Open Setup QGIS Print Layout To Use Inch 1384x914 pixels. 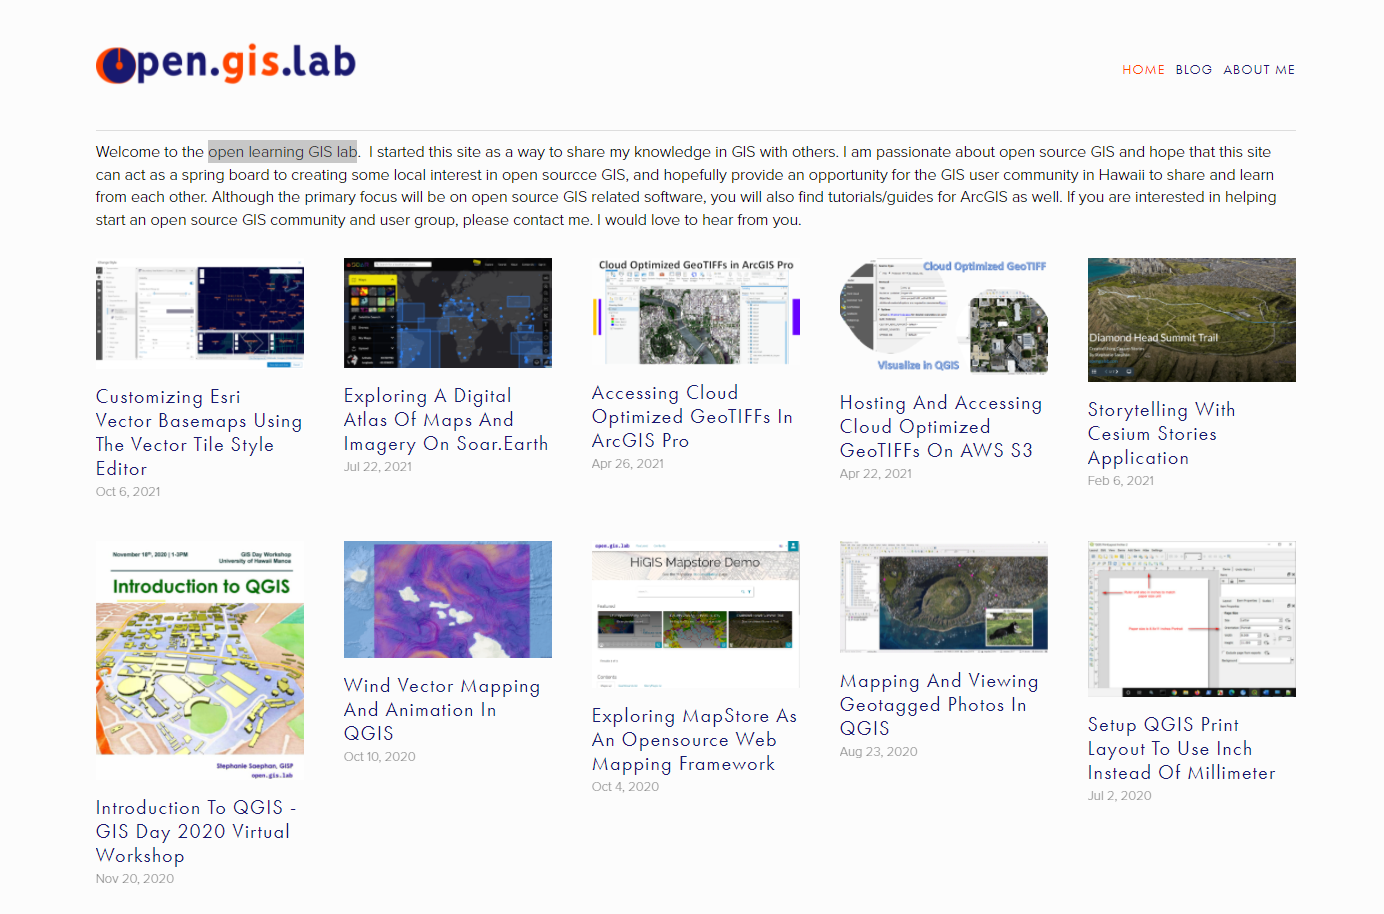[1182, 748]
